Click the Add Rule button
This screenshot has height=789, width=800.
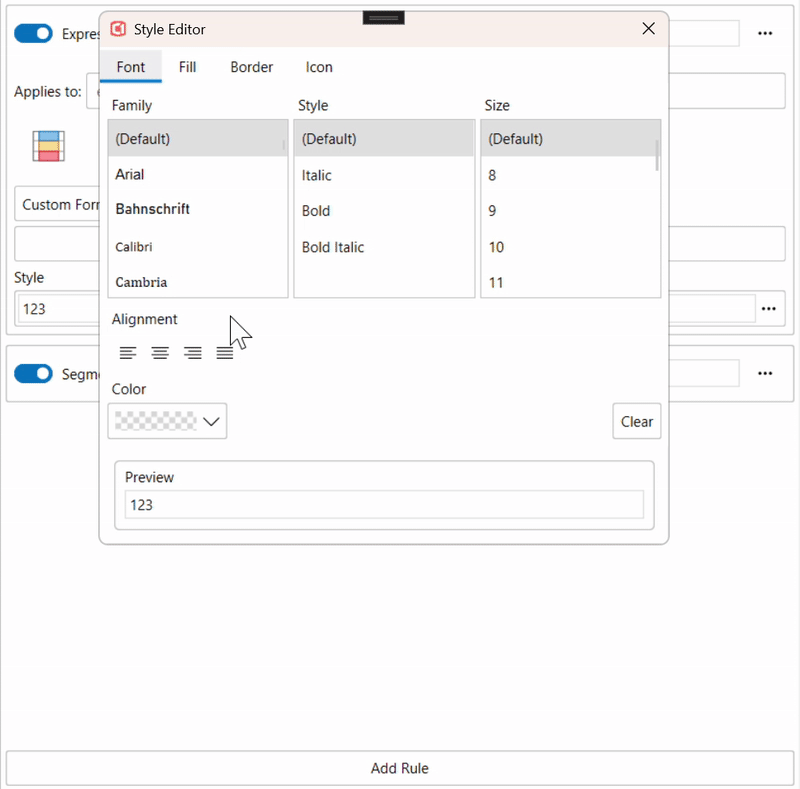399,768
